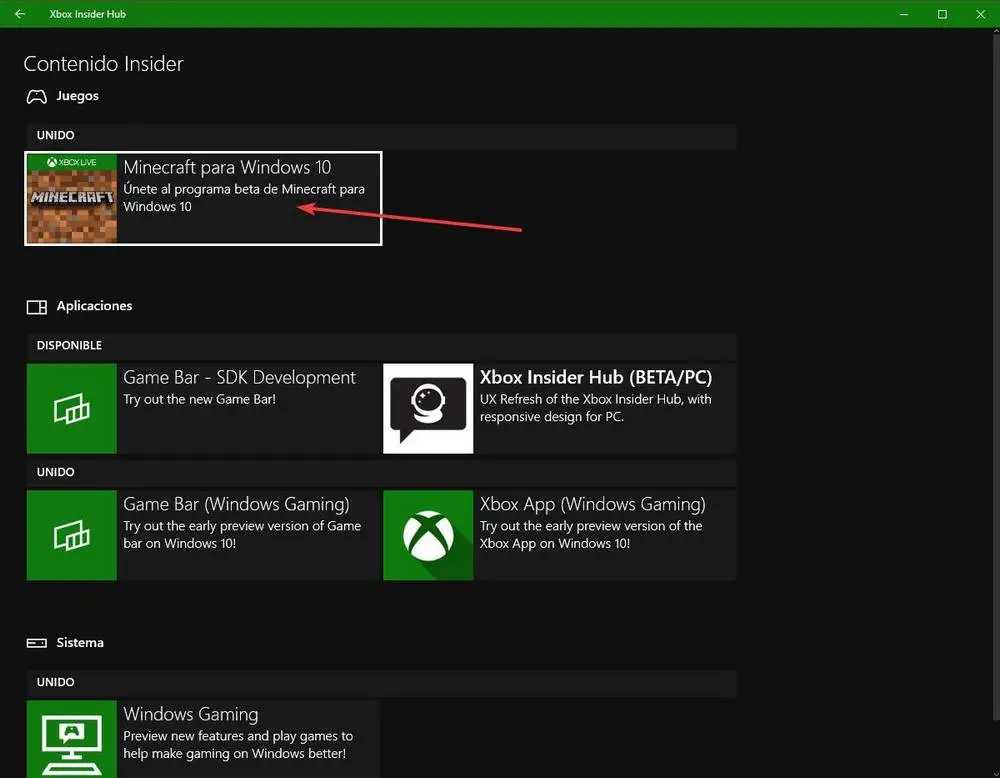
Task: Open Minecraft para Windows 10 title
Action: pyautogui.click(x=227, y=167)
